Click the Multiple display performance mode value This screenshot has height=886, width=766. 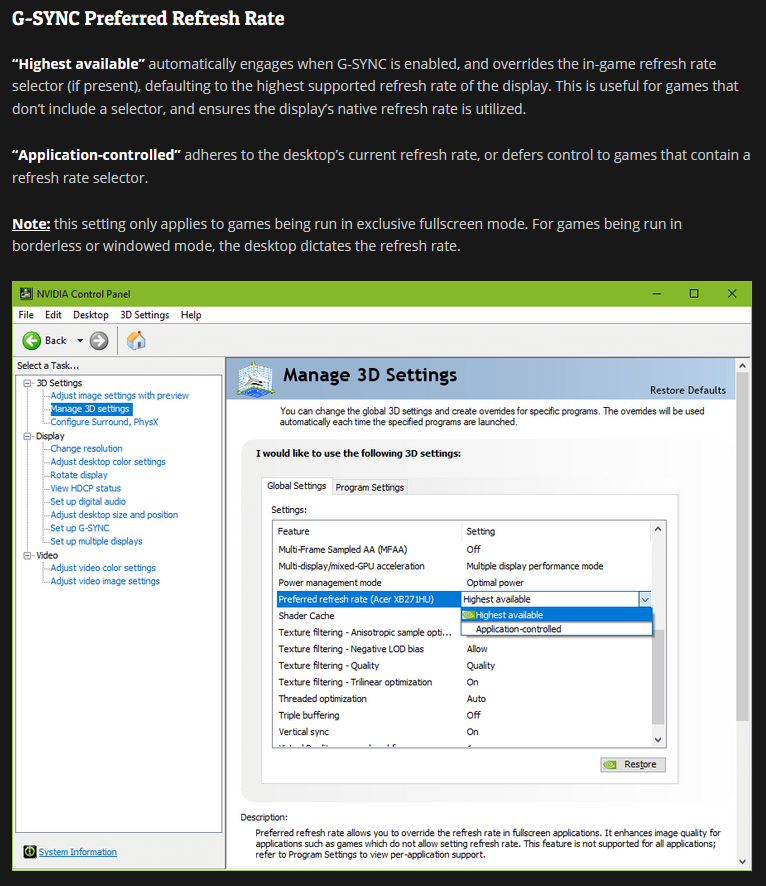534,566
